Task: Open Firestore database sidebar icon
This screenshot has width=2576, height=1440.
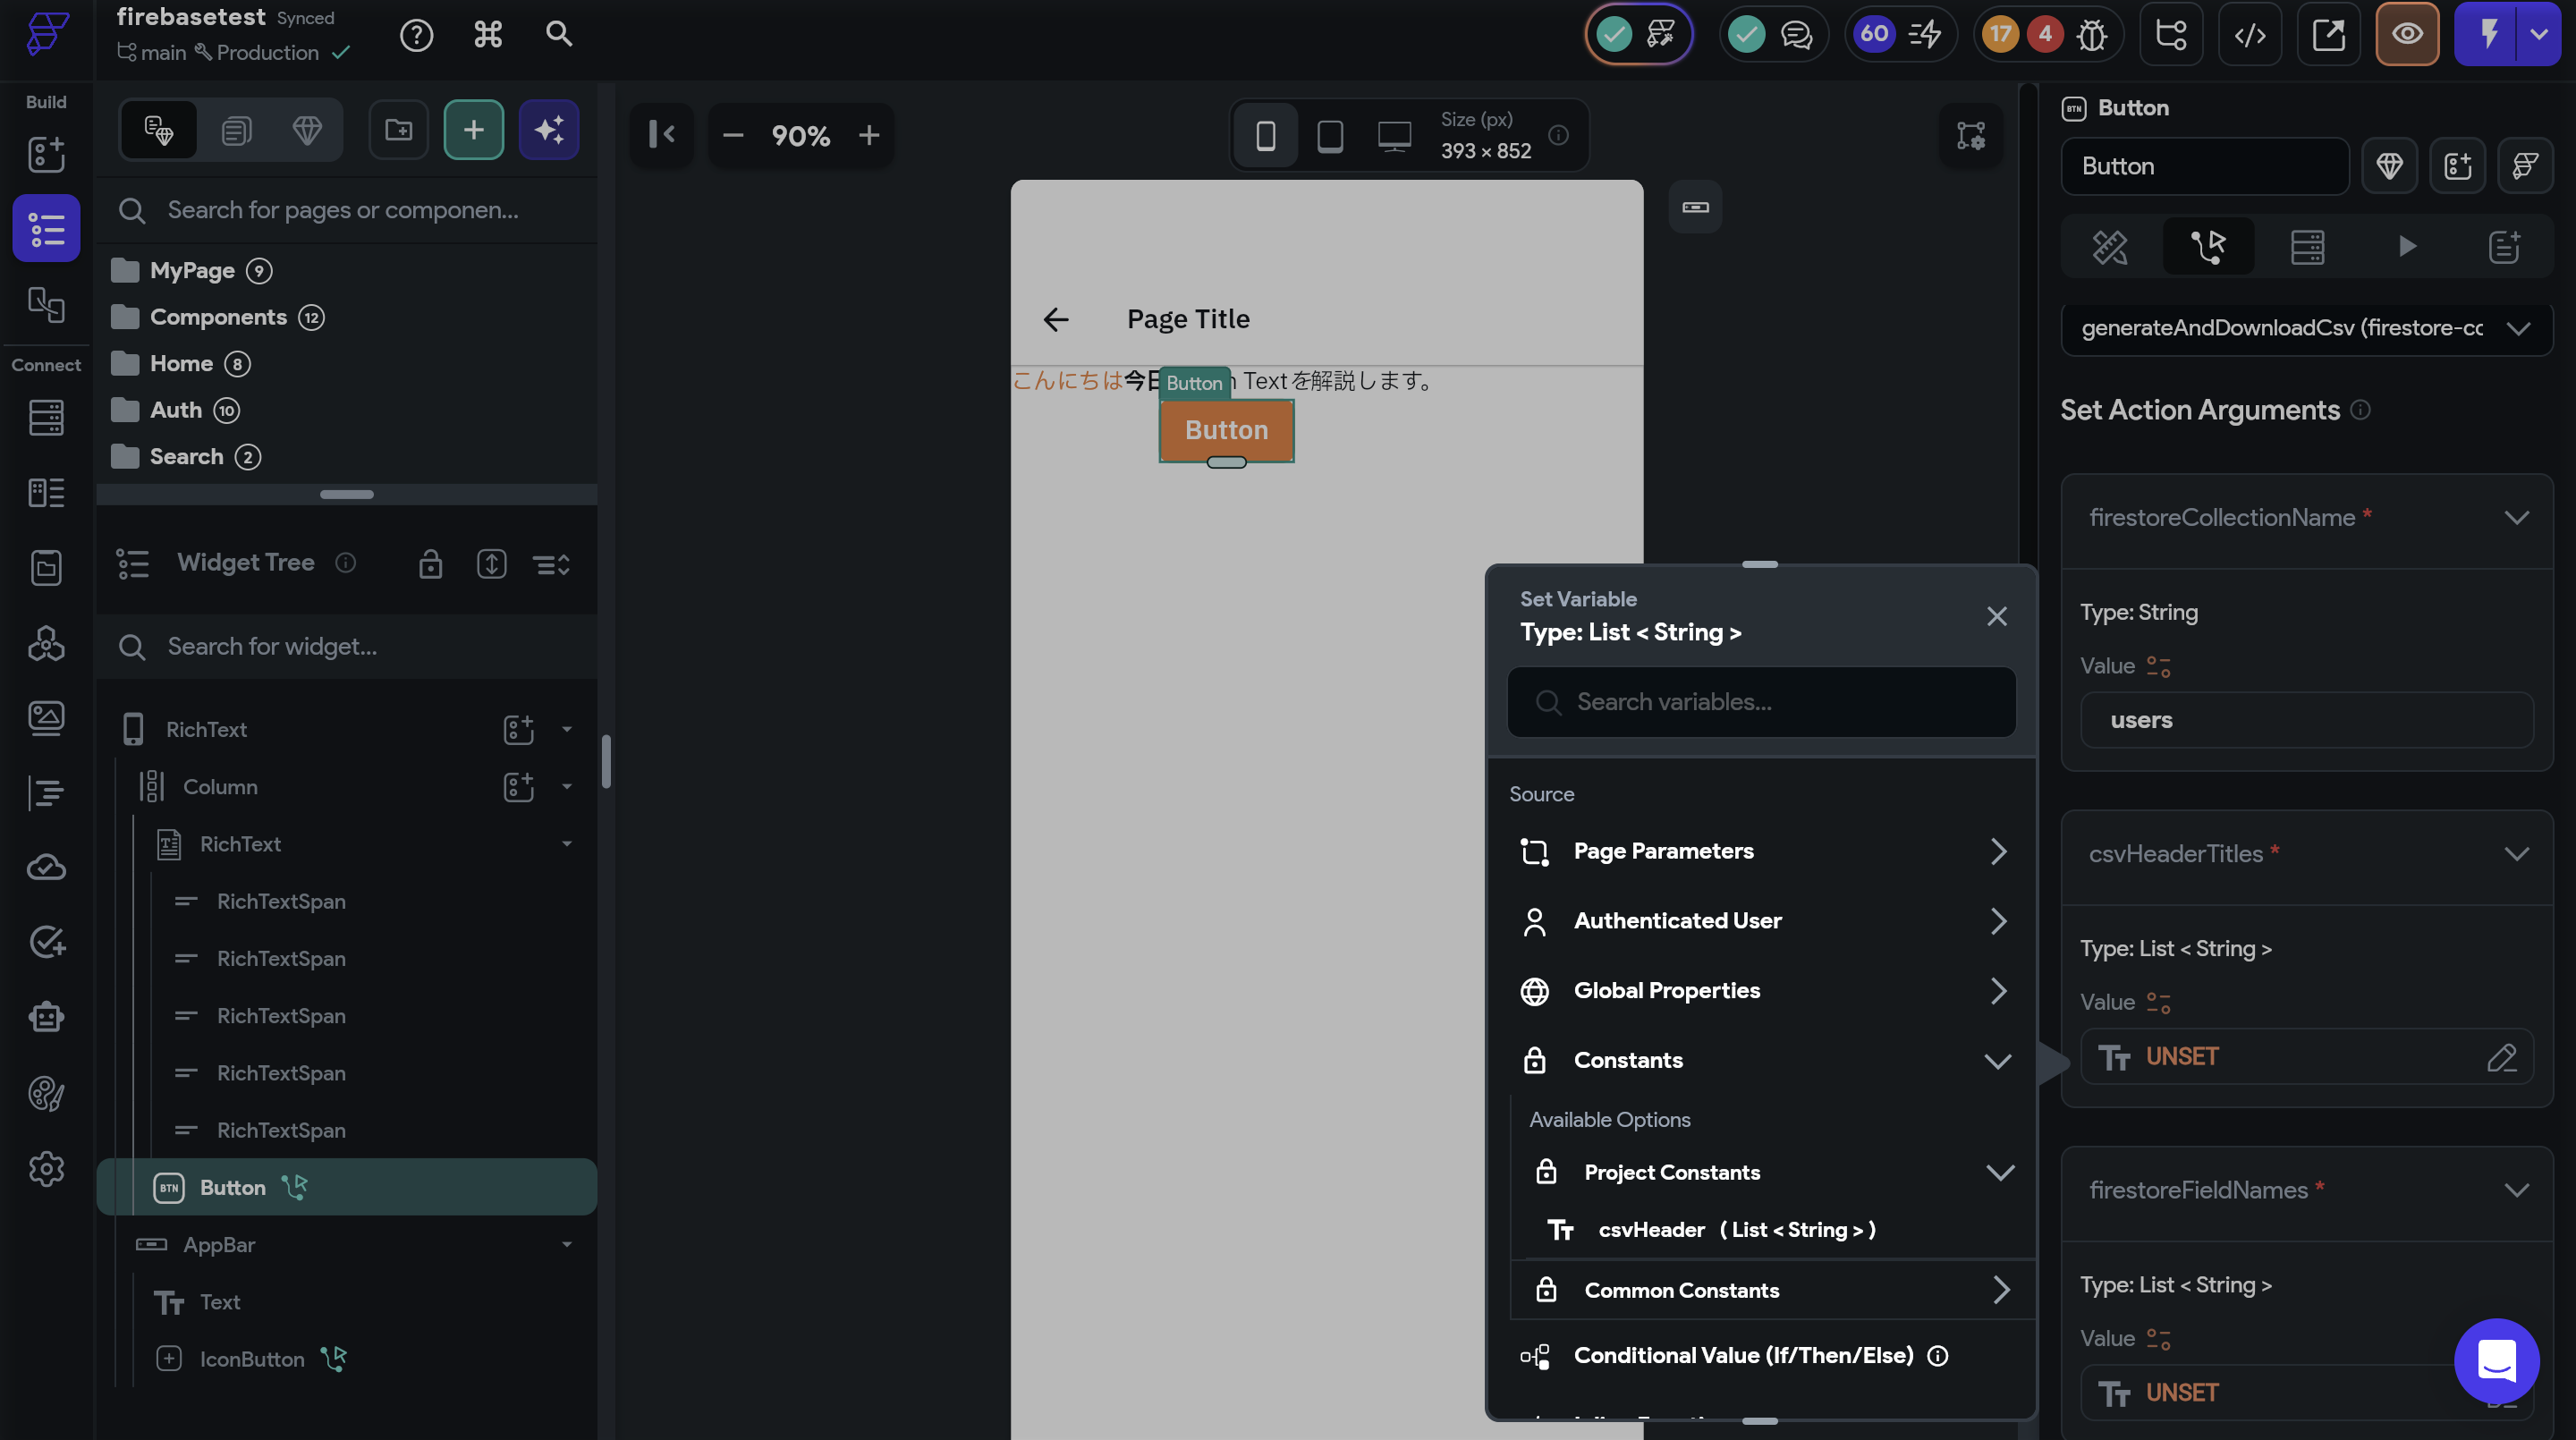Action: tap(46, 417)
